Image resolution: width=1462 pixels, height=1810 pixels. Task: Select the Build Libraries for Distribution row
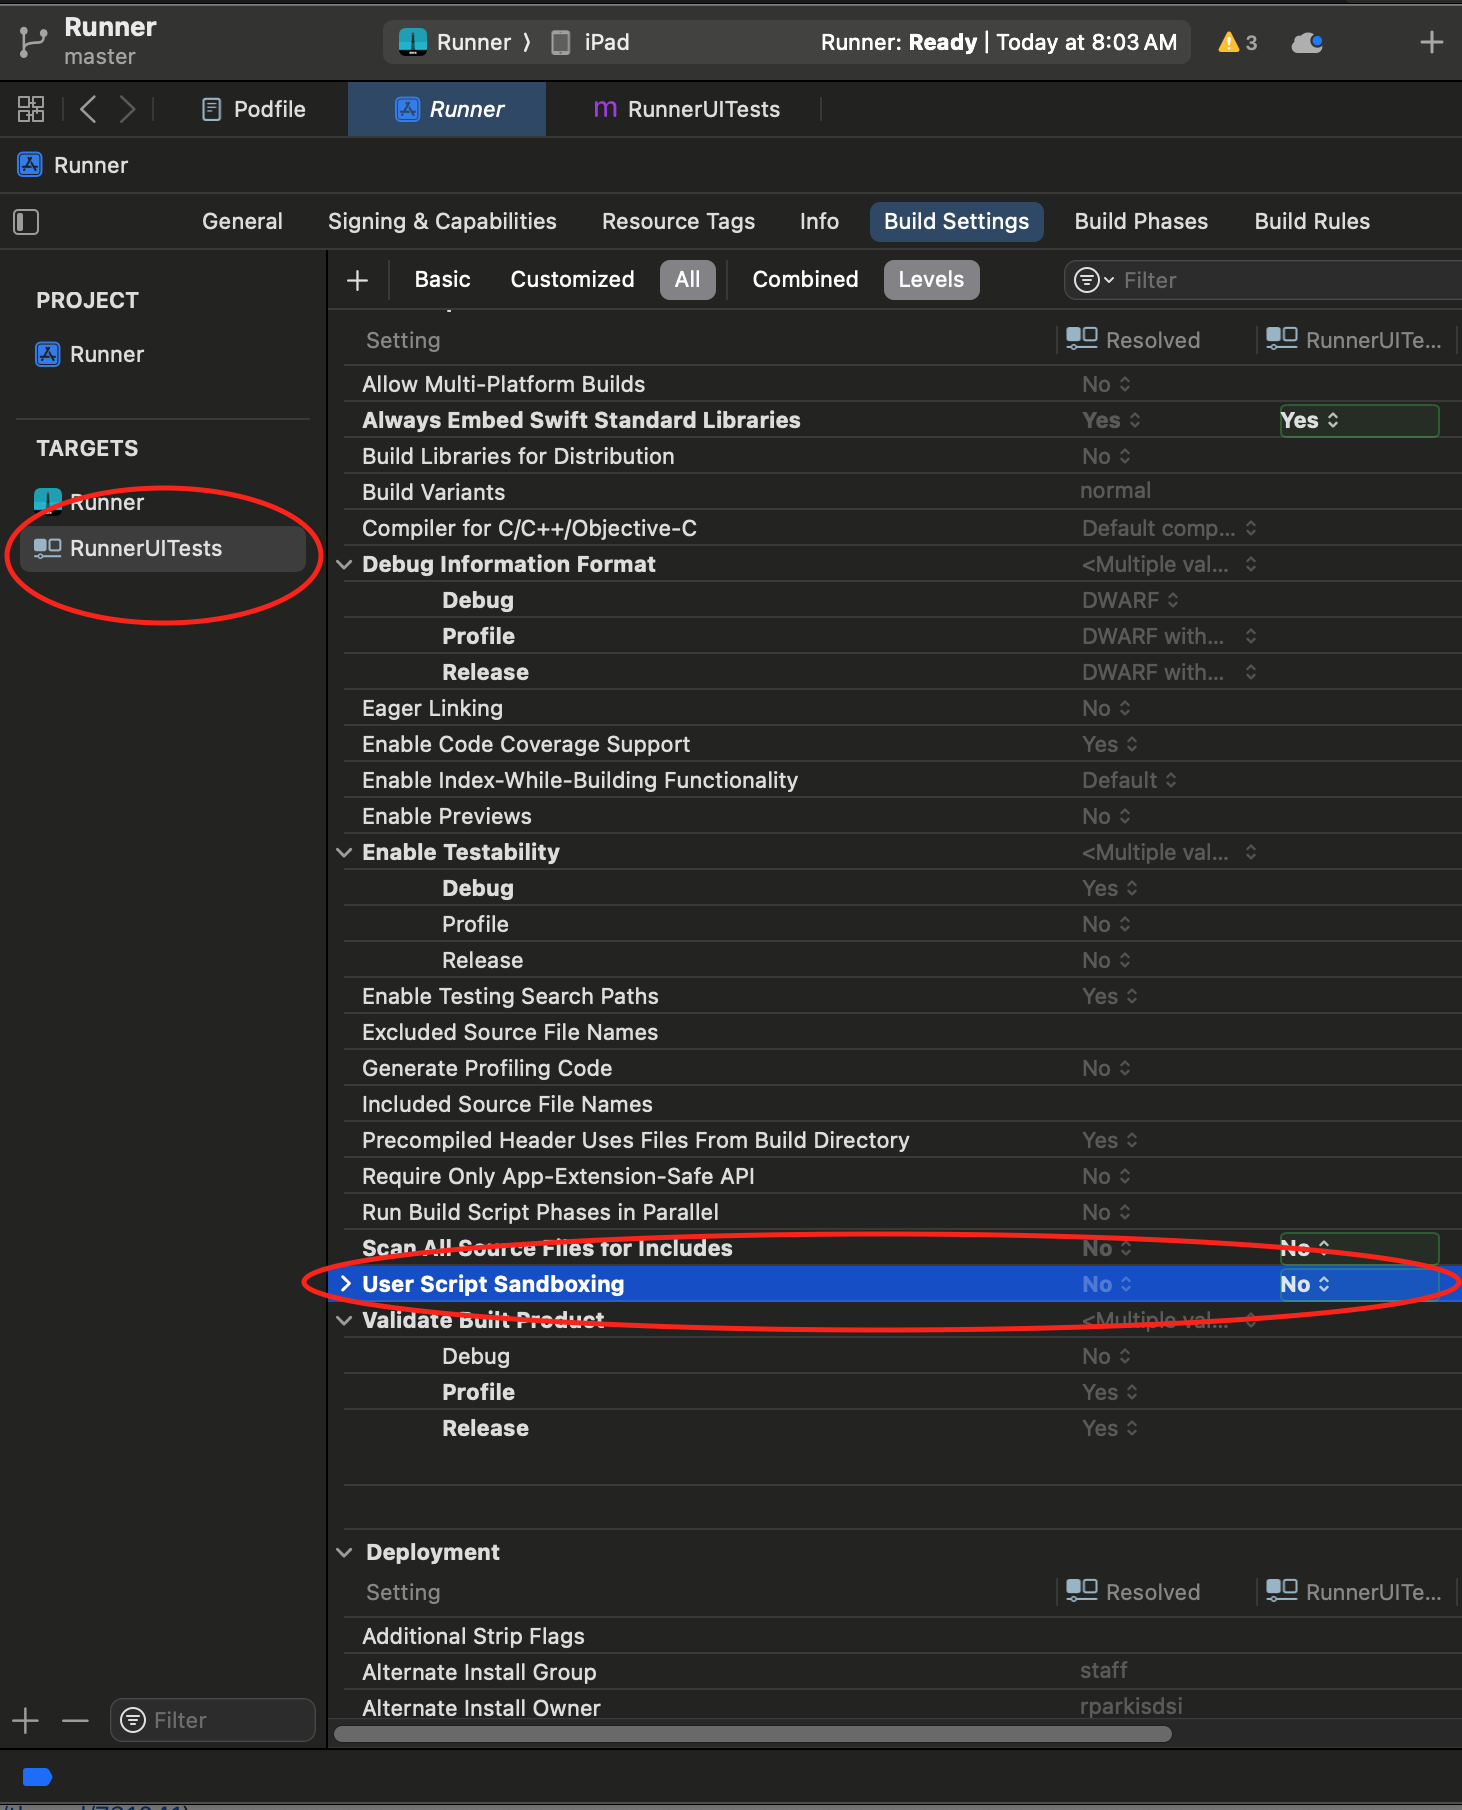[x=902, y=456]
